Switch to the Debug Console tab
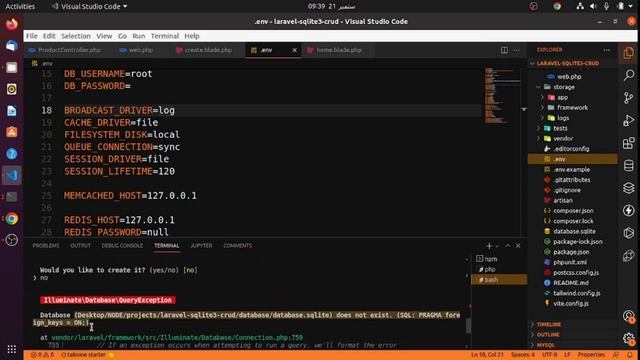640x360 pixels. click(x=122, y=246)
